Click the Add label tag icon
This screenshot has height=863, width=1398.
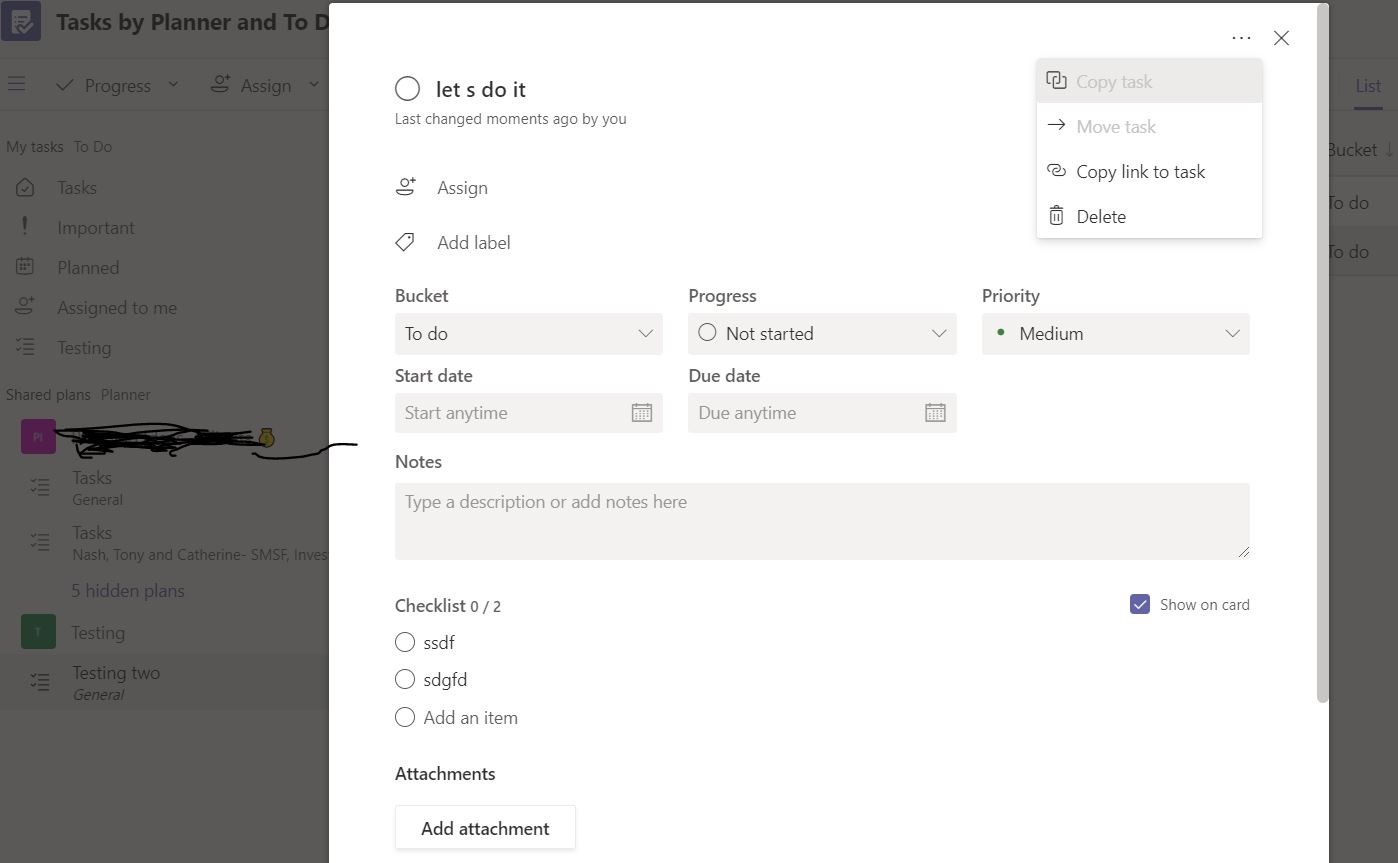(x=405, y=242)
